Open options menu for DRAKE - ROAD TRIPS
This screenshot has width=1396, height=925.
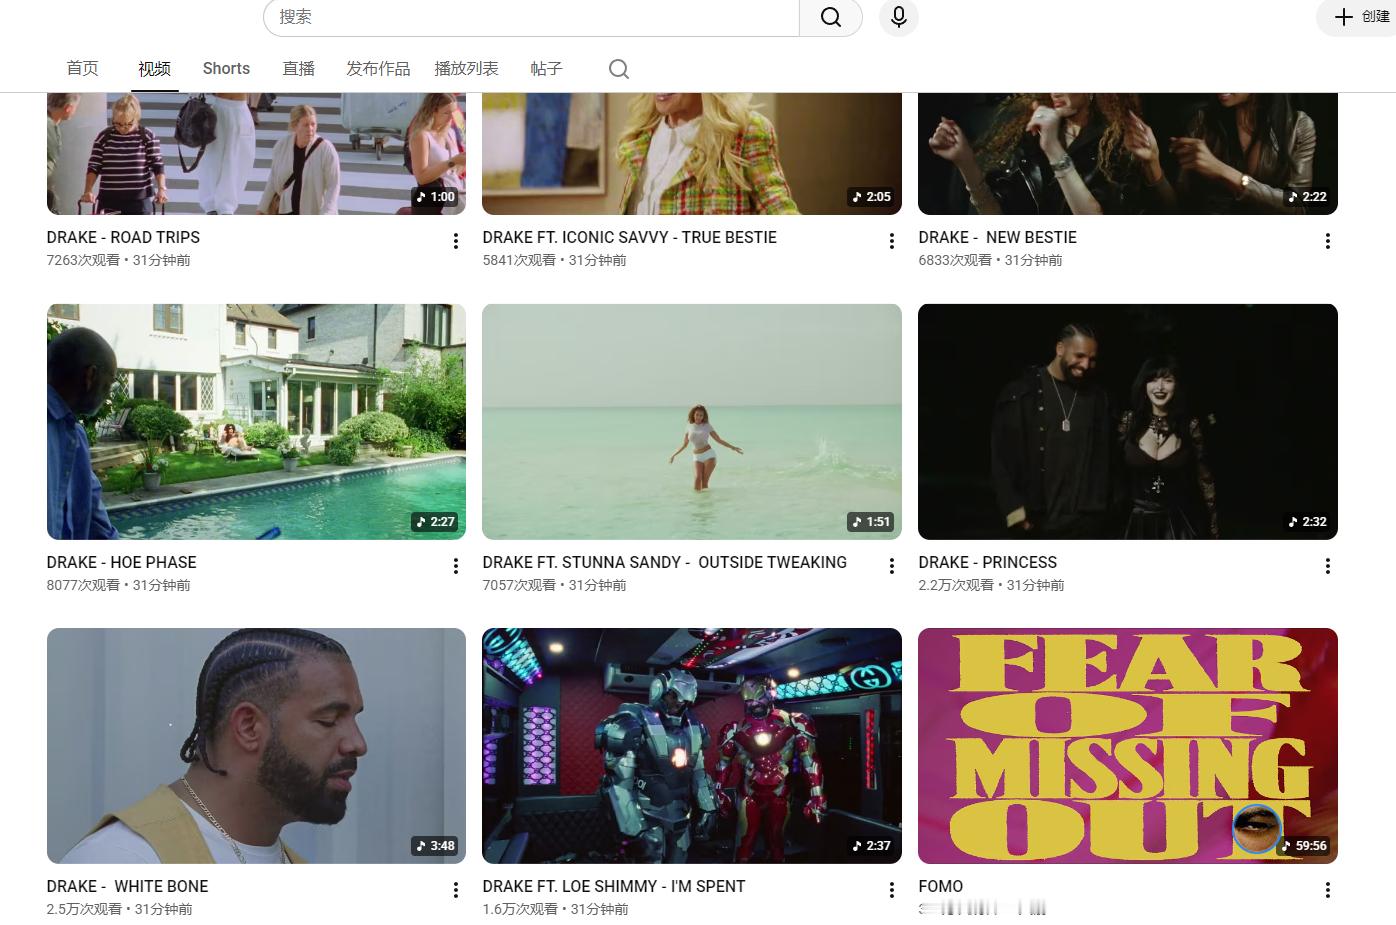tap(455, 241)
